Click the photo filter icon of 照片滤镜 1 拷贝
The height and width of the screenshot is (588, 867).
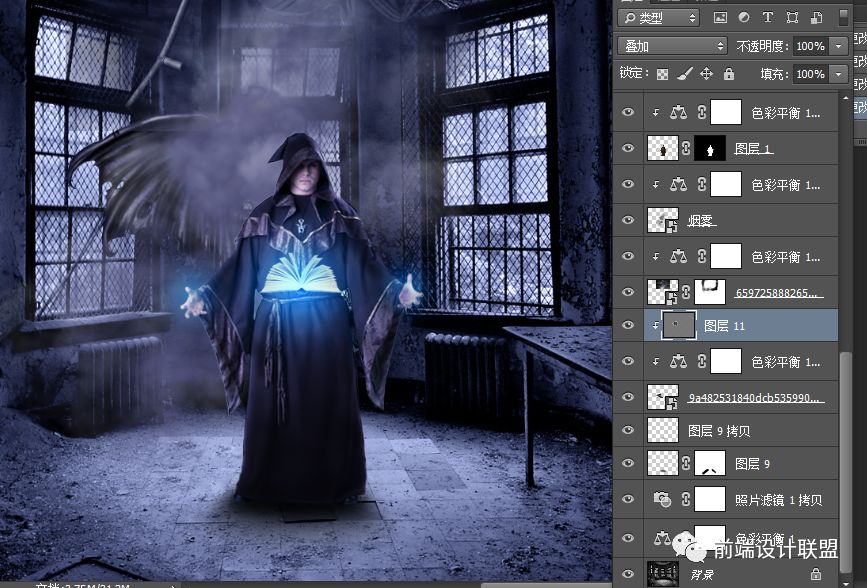(662, 499)
